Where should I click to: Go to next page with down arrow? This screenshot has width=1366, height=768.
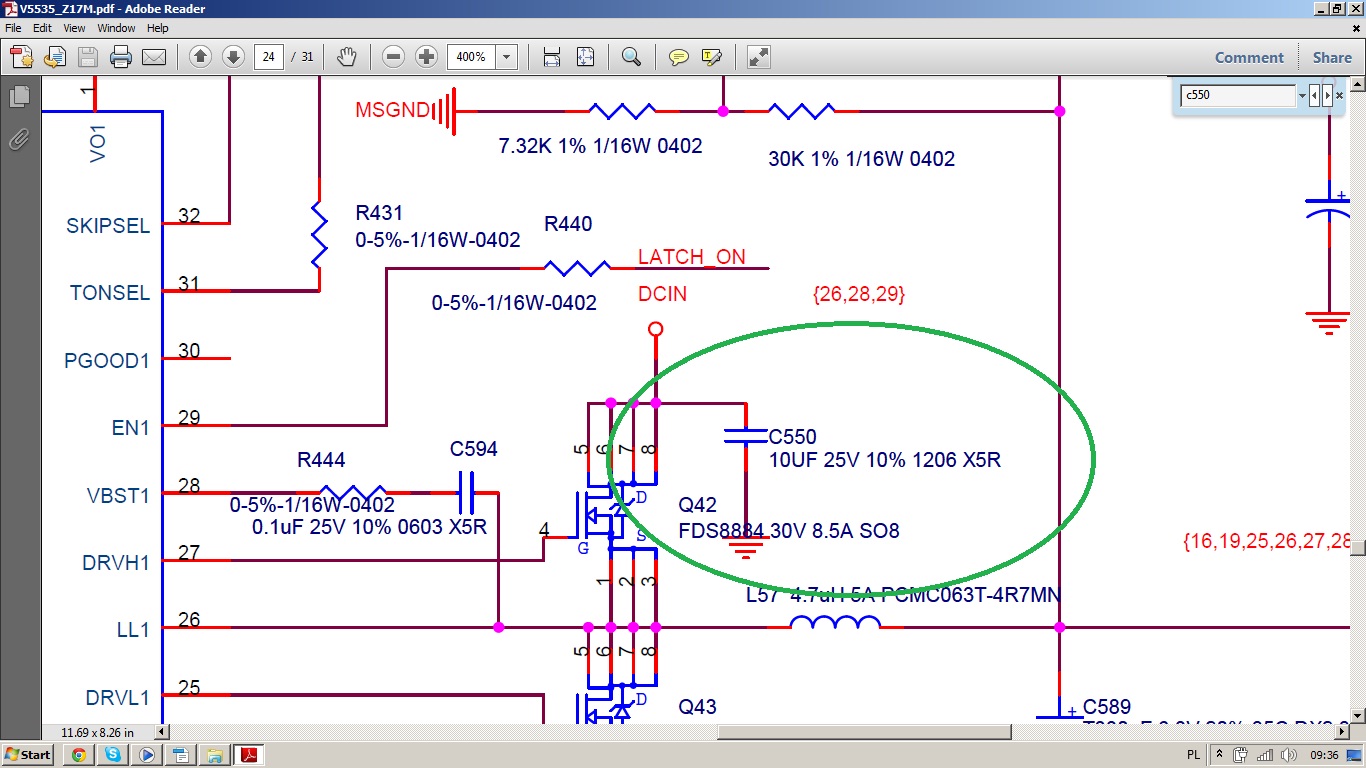pos(233,57)
